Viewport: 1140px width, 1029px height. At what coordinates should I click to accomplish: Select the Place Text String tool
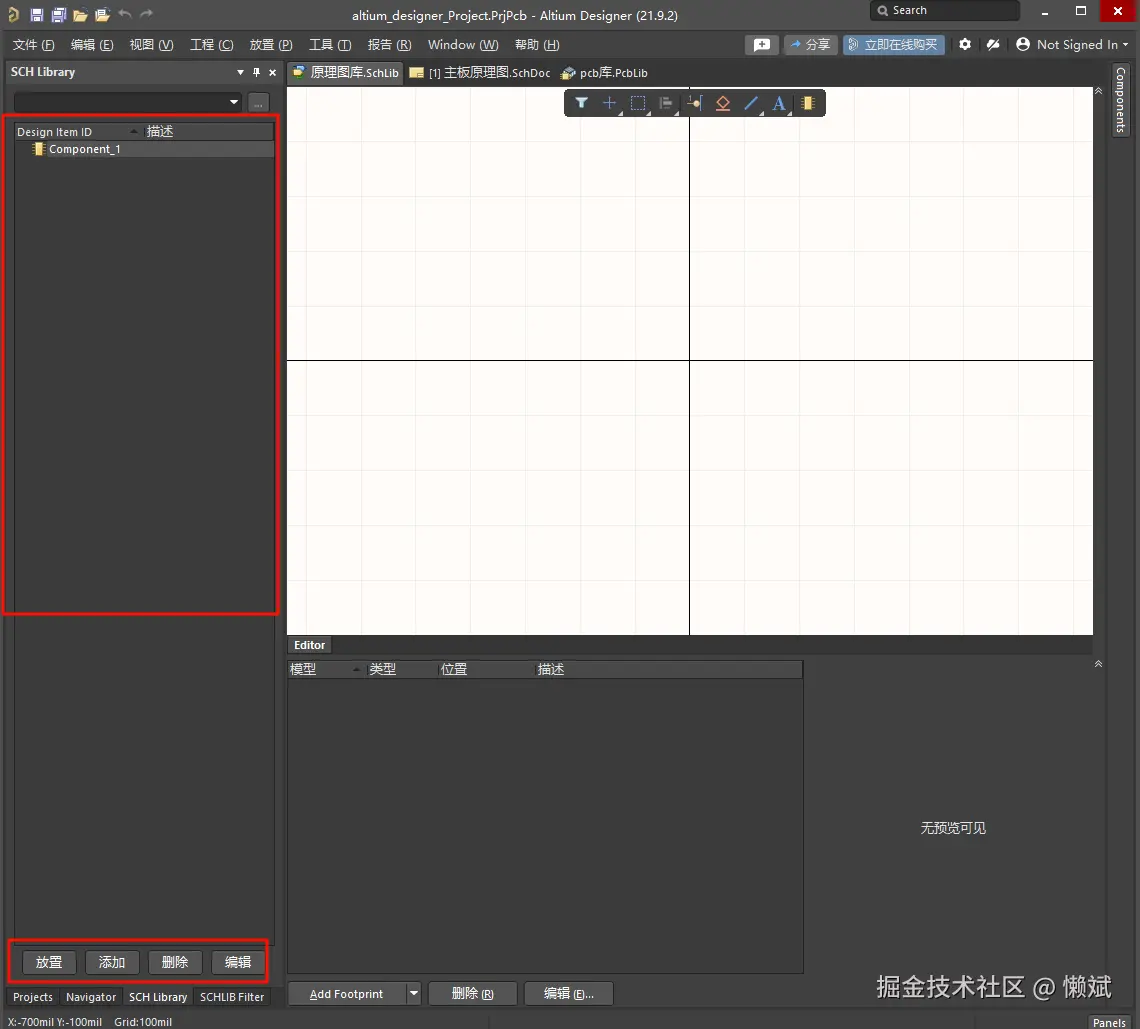(x=779, y=103)
